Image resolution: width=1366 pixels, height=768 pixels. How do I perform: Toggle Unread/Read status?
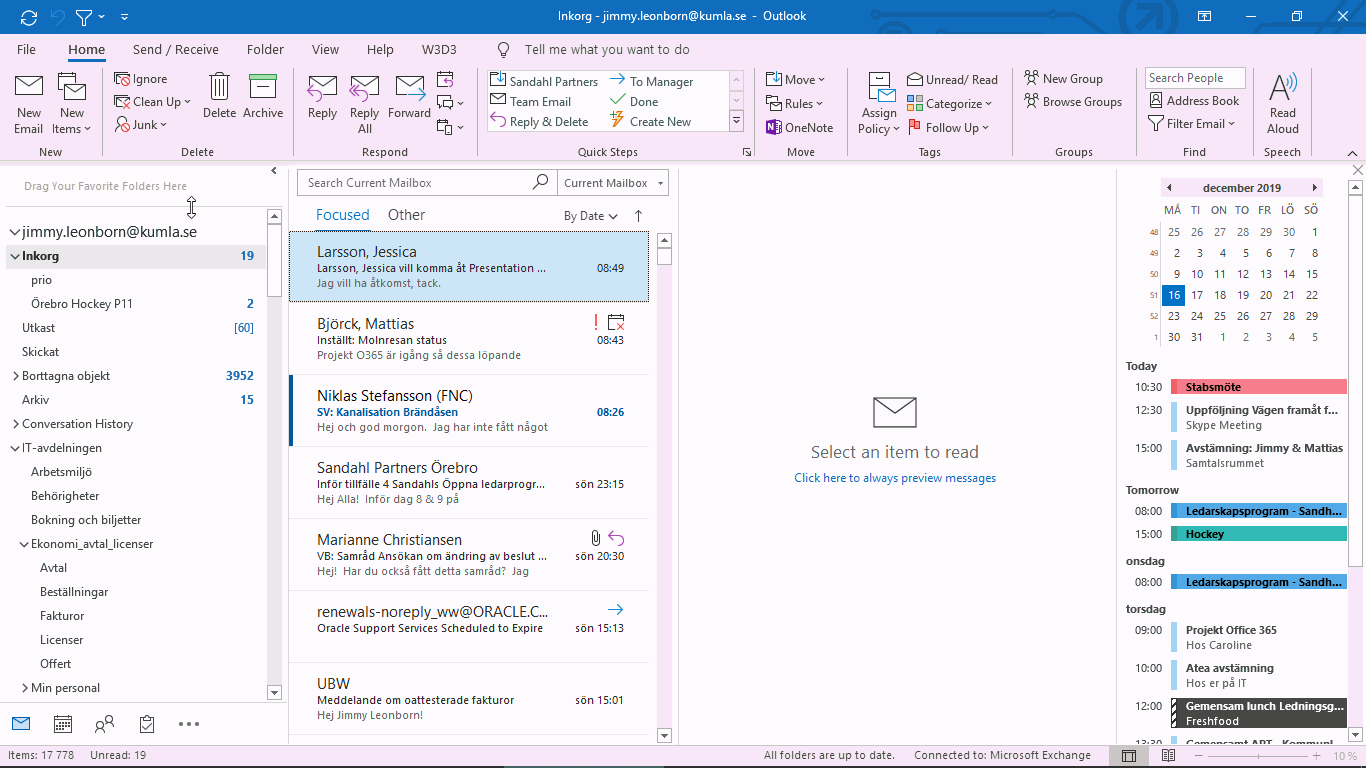pyautogui.click(x=953, y=79)
